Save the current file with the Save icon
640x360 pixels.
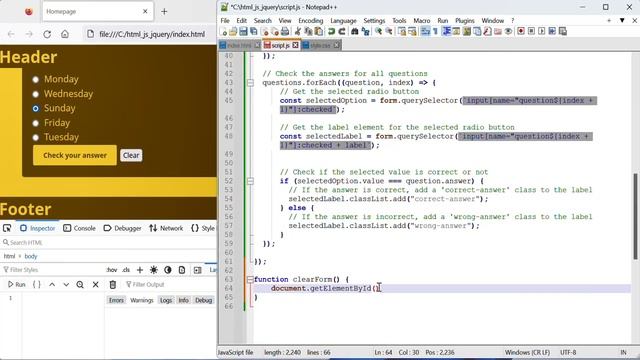[x=243, y=31]
